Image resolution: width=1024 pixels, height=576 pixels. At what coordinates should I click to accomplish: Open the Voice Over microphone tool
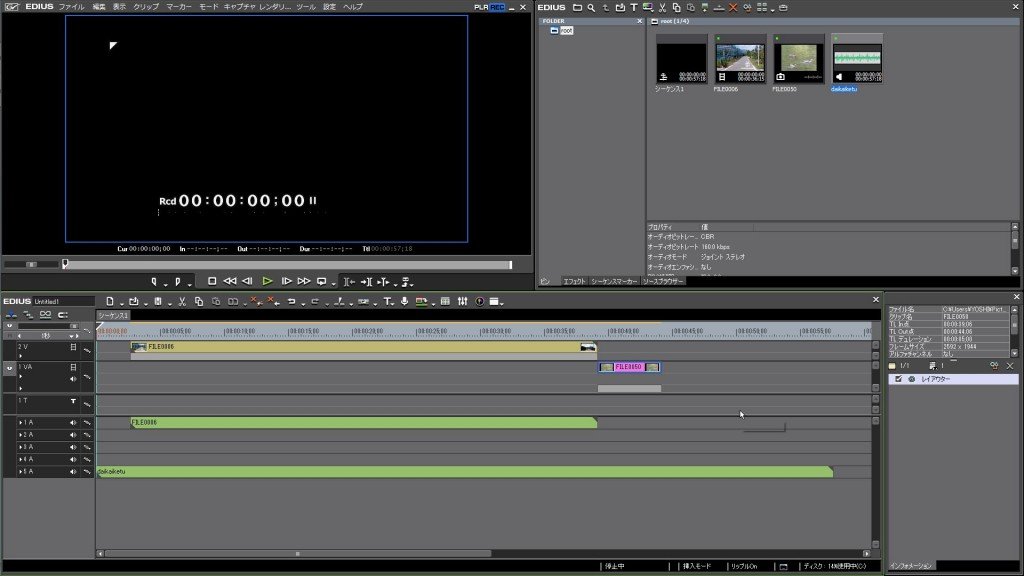[x=404, y=301]
